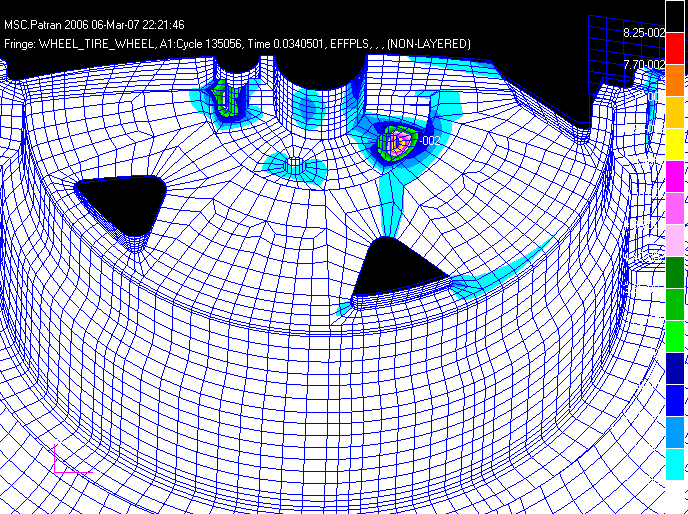Select the yellow color band in legend

tap(676, 144)
